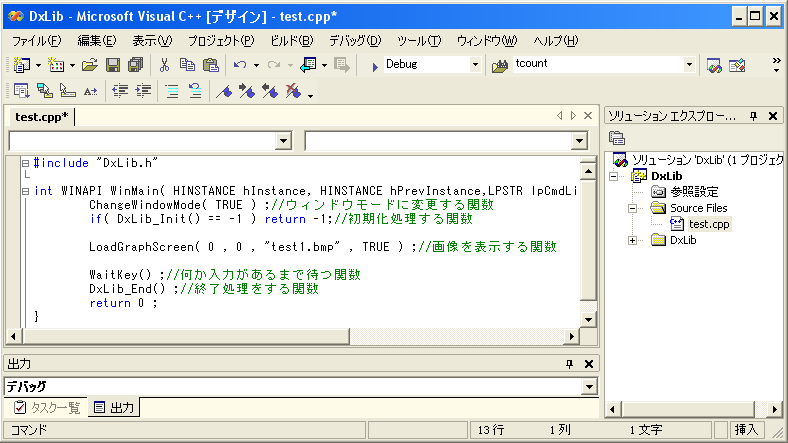The height and width of the screenshot is (443, 788).
Task: Cut selection with the scissors icon
Action: pyautogui.click(x=164, y=65)
